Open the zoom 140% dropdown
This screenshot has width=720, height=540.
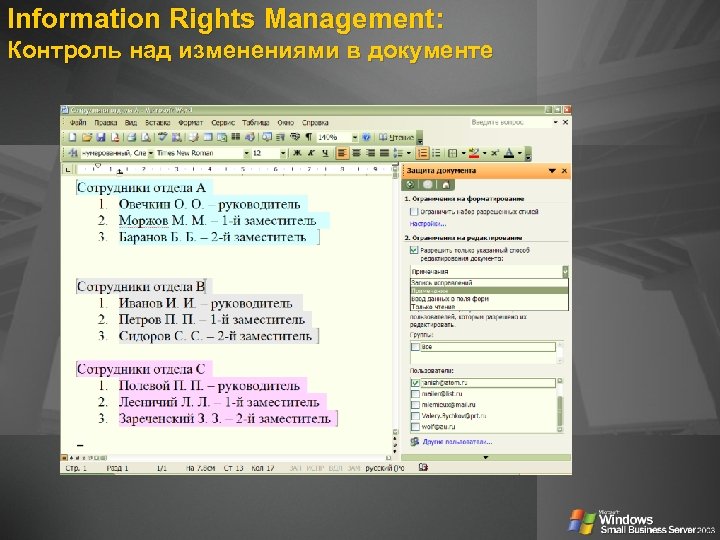point(354,137)
